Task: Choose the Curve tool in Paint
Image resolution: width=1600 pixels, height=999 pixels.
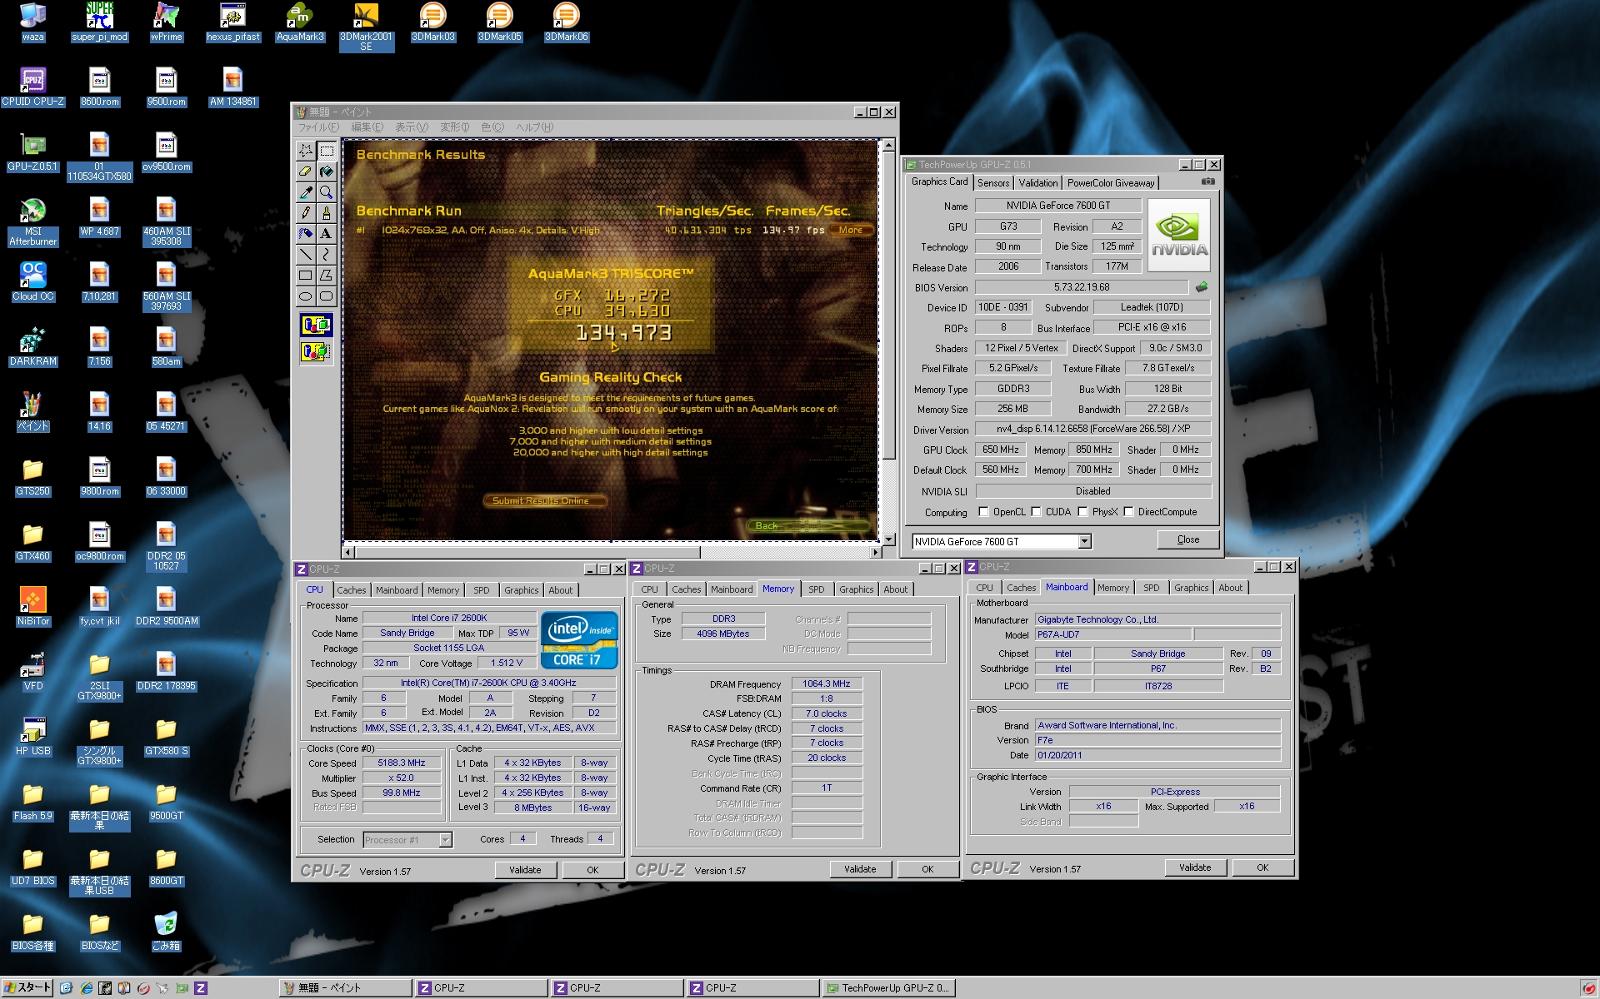Action: click(326, 255)
